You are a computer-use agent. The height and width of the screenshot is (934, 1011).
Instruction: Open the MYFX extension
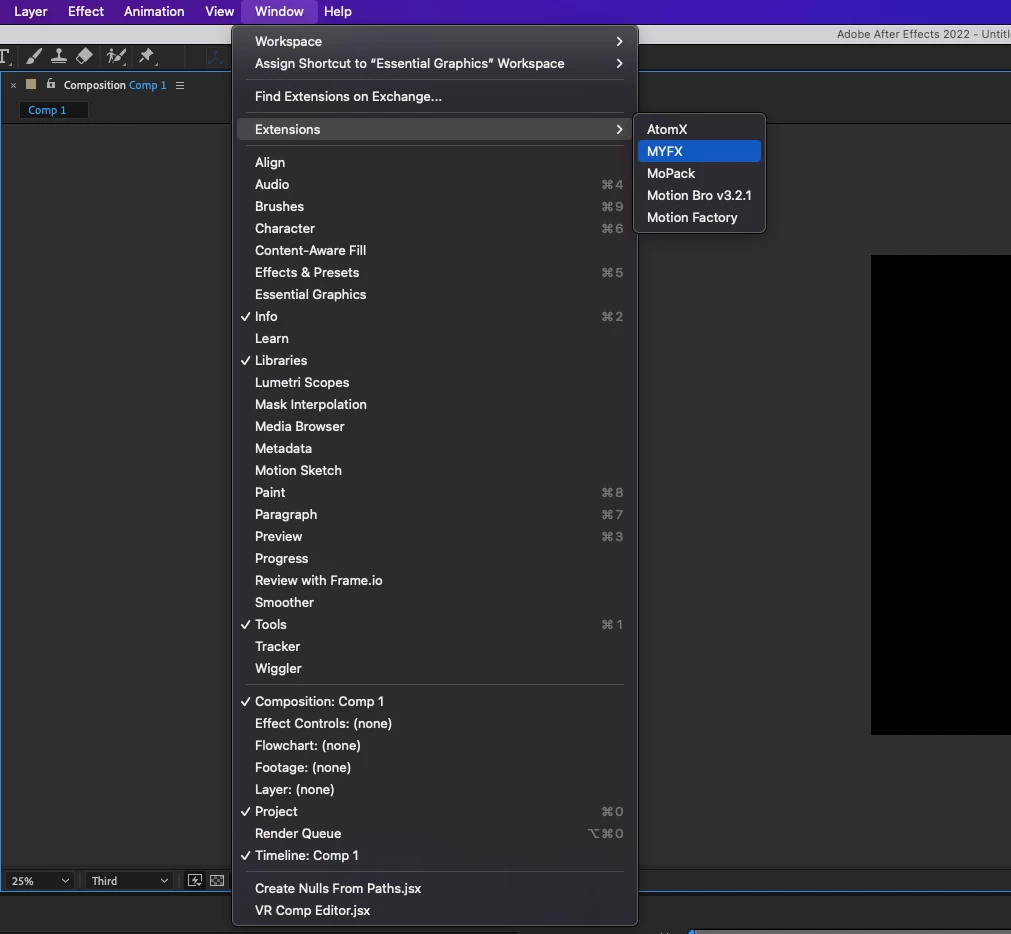point(699,151)
